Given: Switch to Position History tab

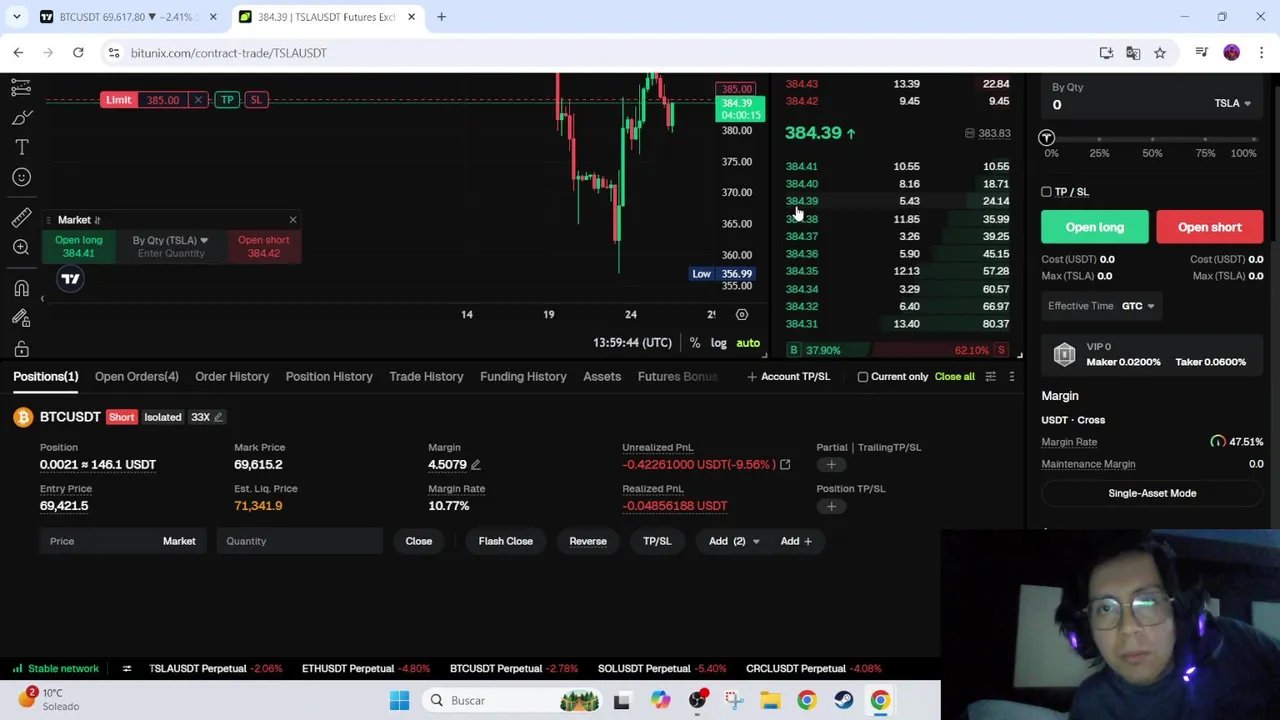Looking at the screenshot, I should [x=329, y=377].
